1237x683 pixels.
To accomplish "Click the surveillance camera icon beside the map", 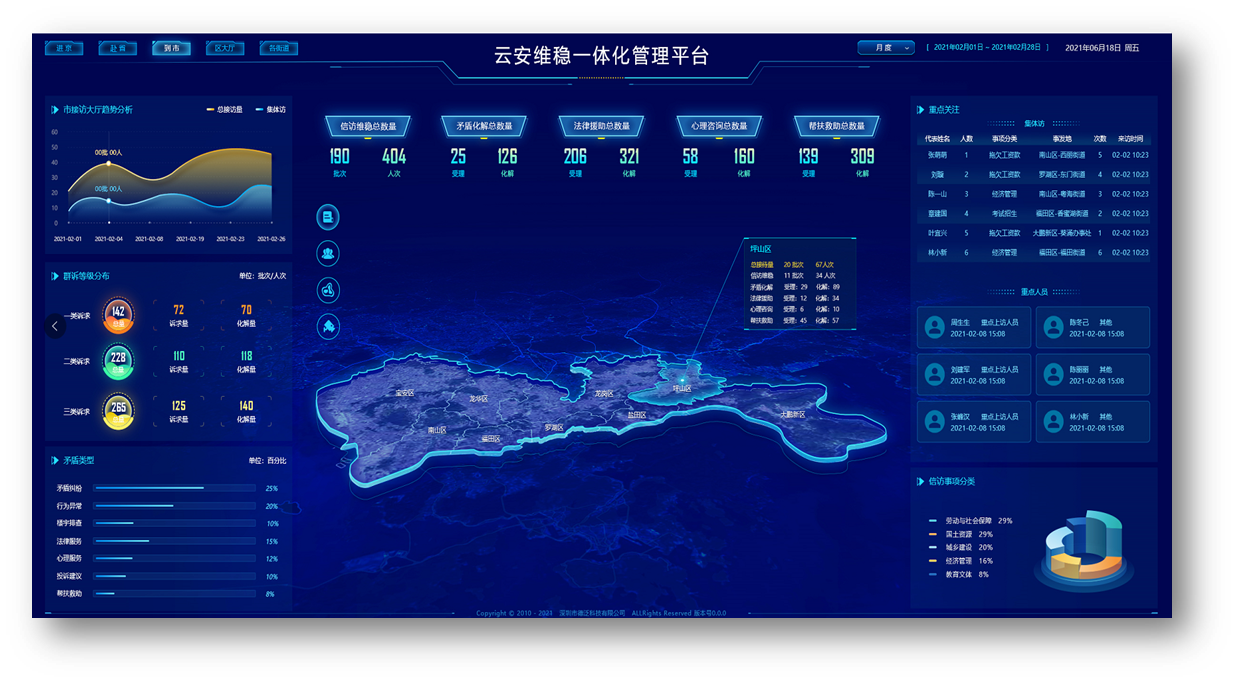I will tap(328, 327).
